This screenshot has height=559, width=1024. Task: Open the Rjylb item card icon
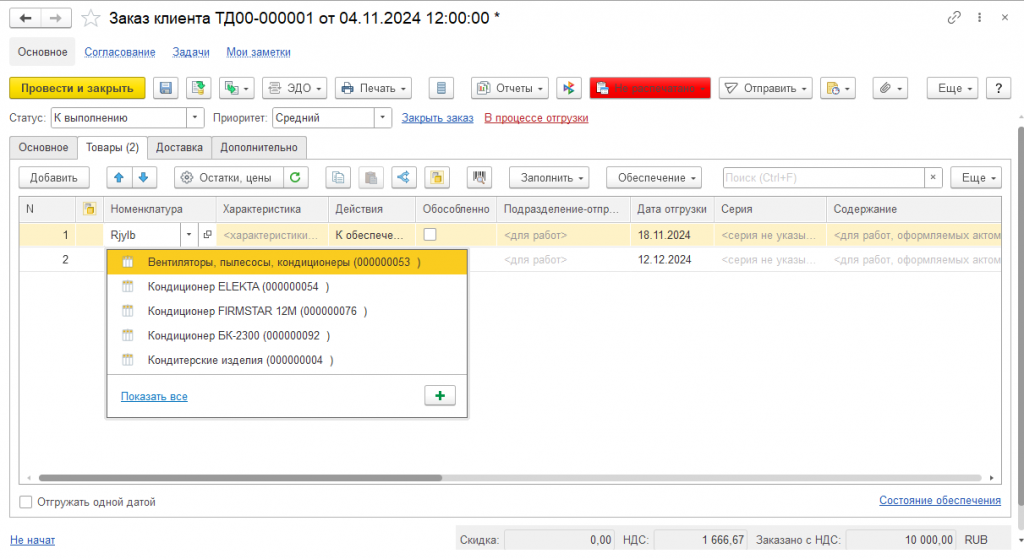207,234
